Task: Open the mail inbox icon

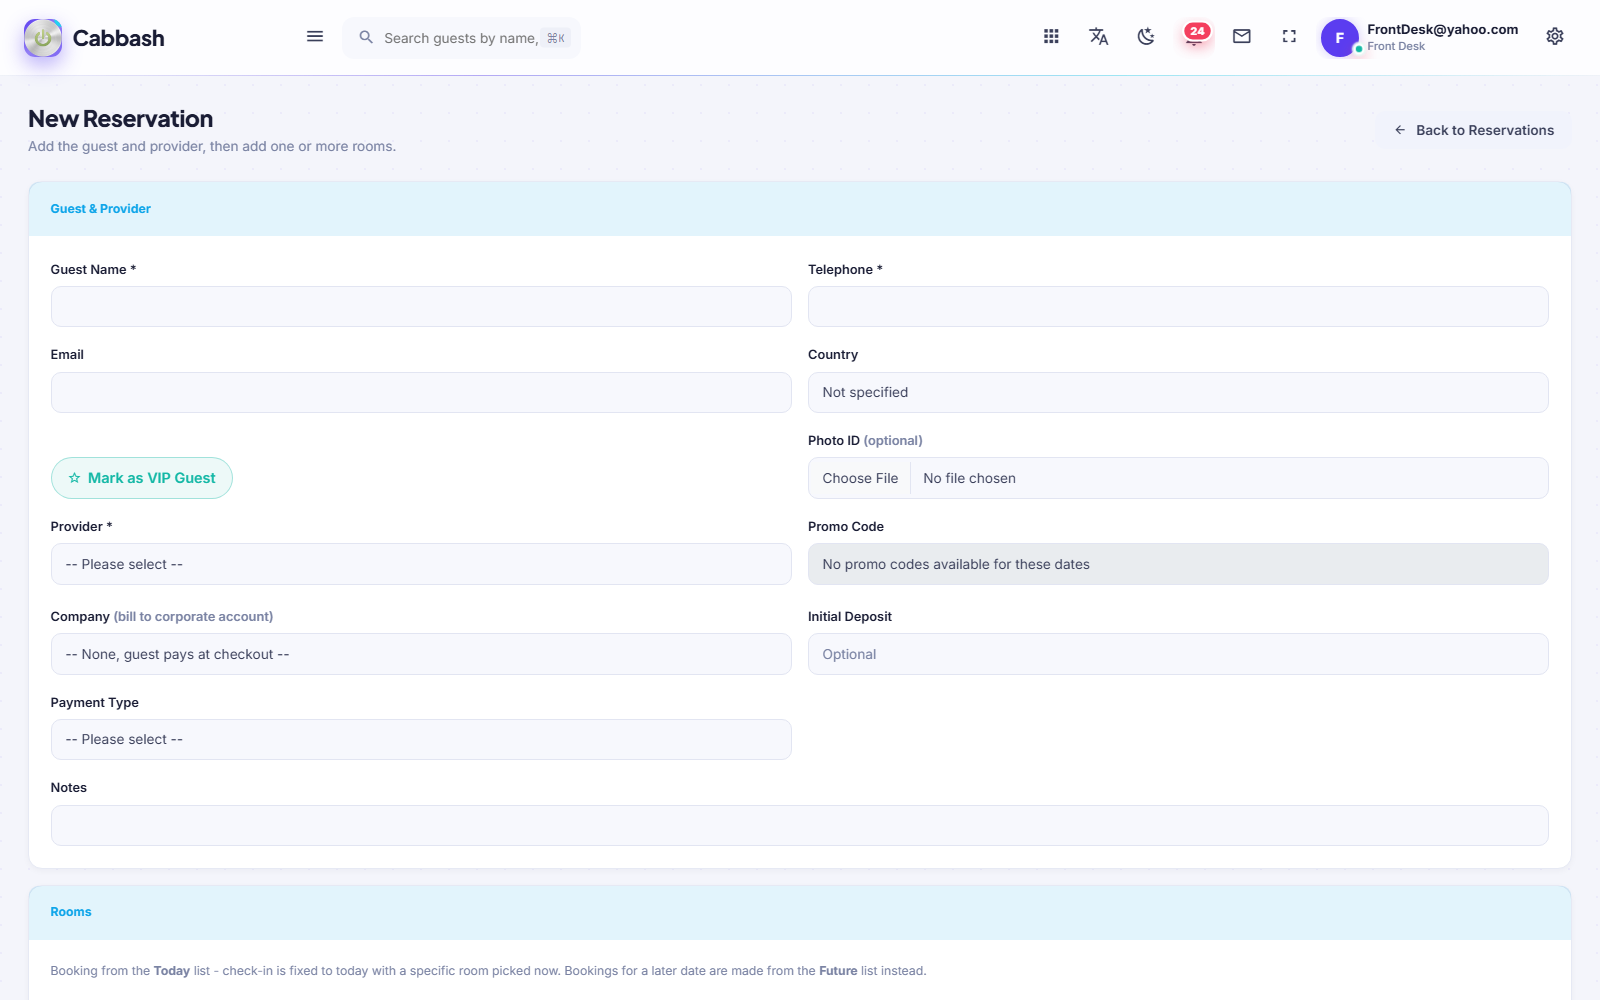Action: [x=1242, y=37]
